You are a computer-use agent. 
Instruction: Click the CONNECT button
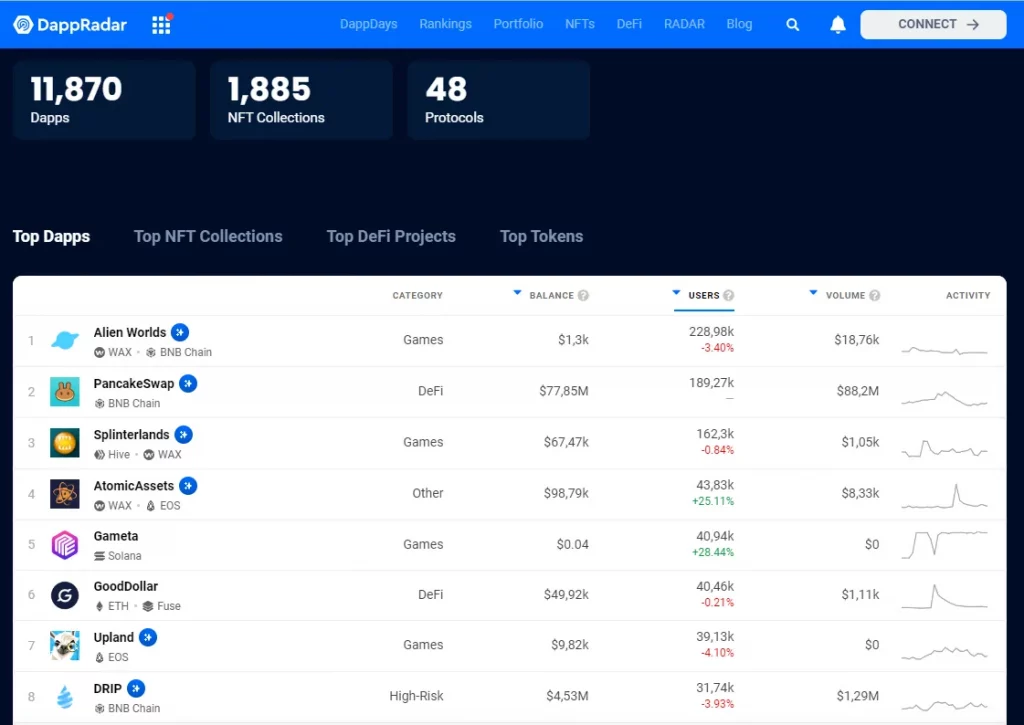click(933, 25)
